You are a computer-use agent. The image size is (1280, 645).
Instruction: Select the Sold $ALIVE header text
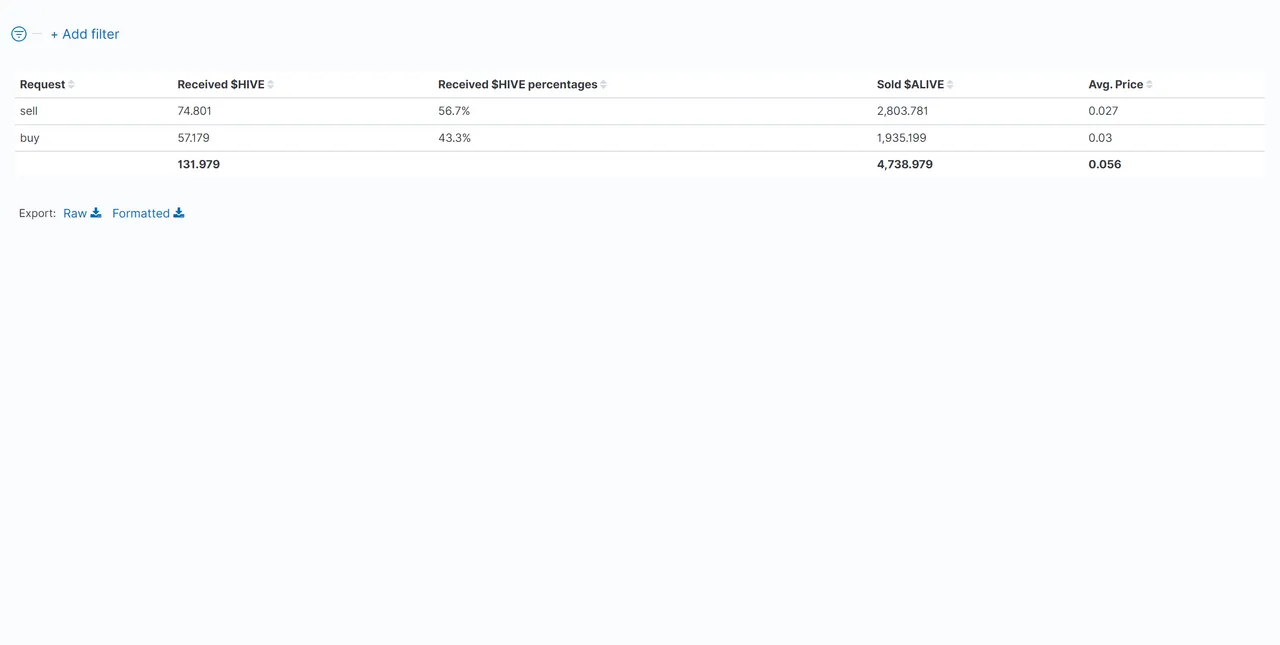910,85
